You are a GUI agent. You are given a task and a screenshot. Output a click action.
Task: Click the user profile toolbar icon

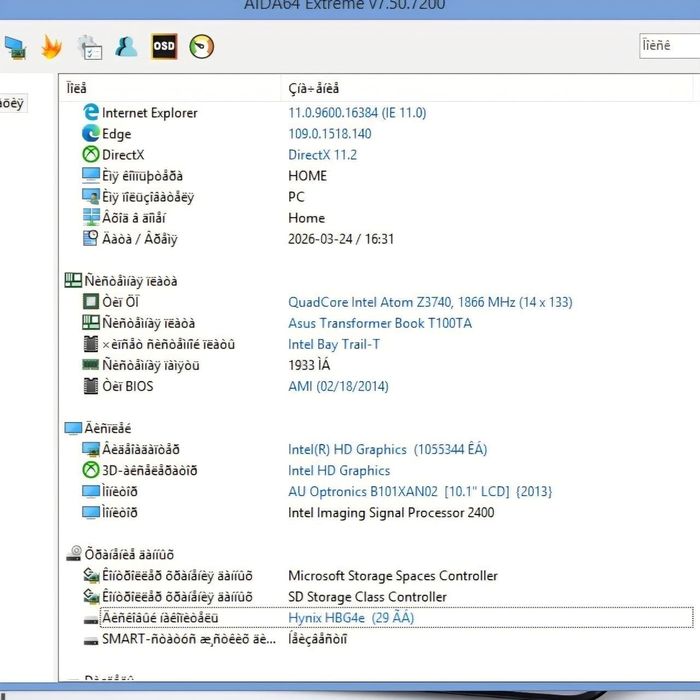[126, 46]
